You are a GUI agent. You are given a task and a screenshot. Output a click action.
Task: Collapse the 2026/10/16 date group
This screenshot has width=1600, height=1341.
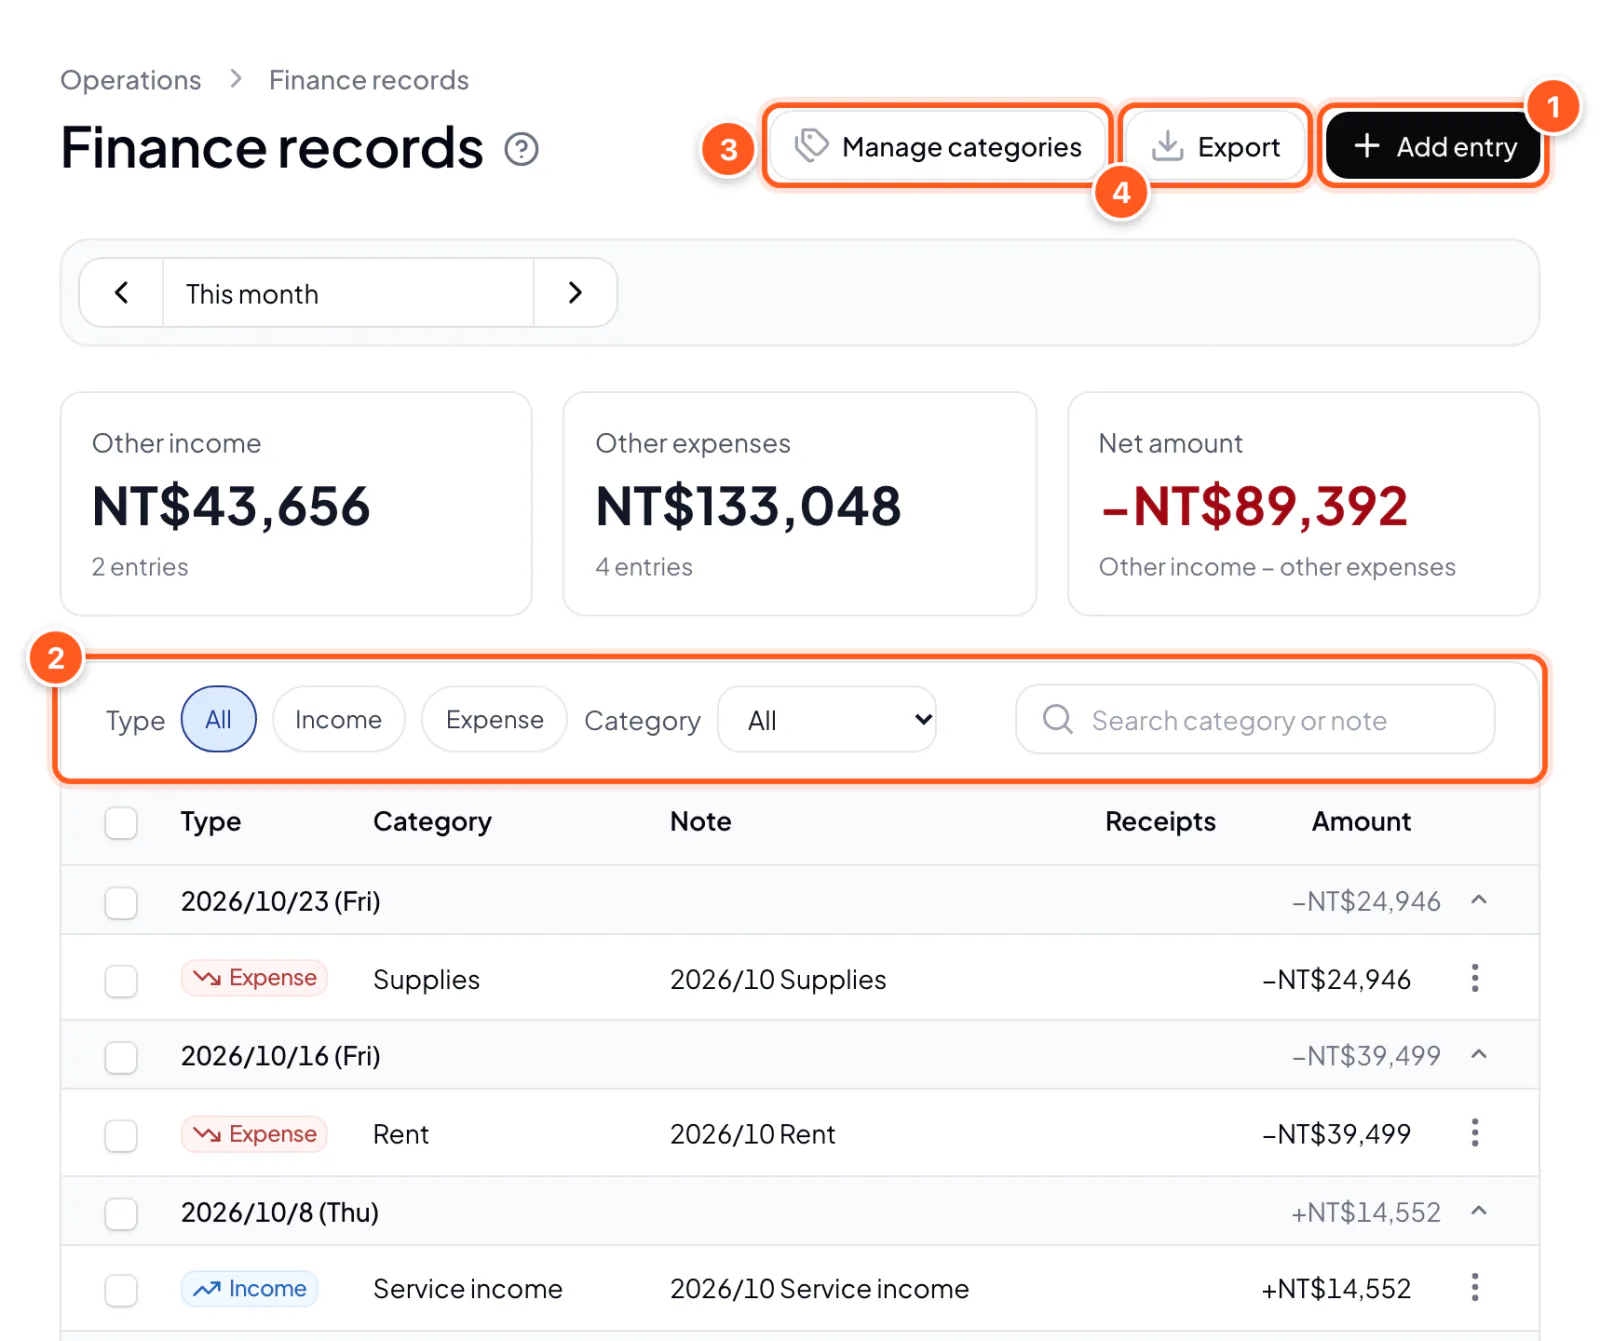pyautogui.click(x=1479, y=1054)
